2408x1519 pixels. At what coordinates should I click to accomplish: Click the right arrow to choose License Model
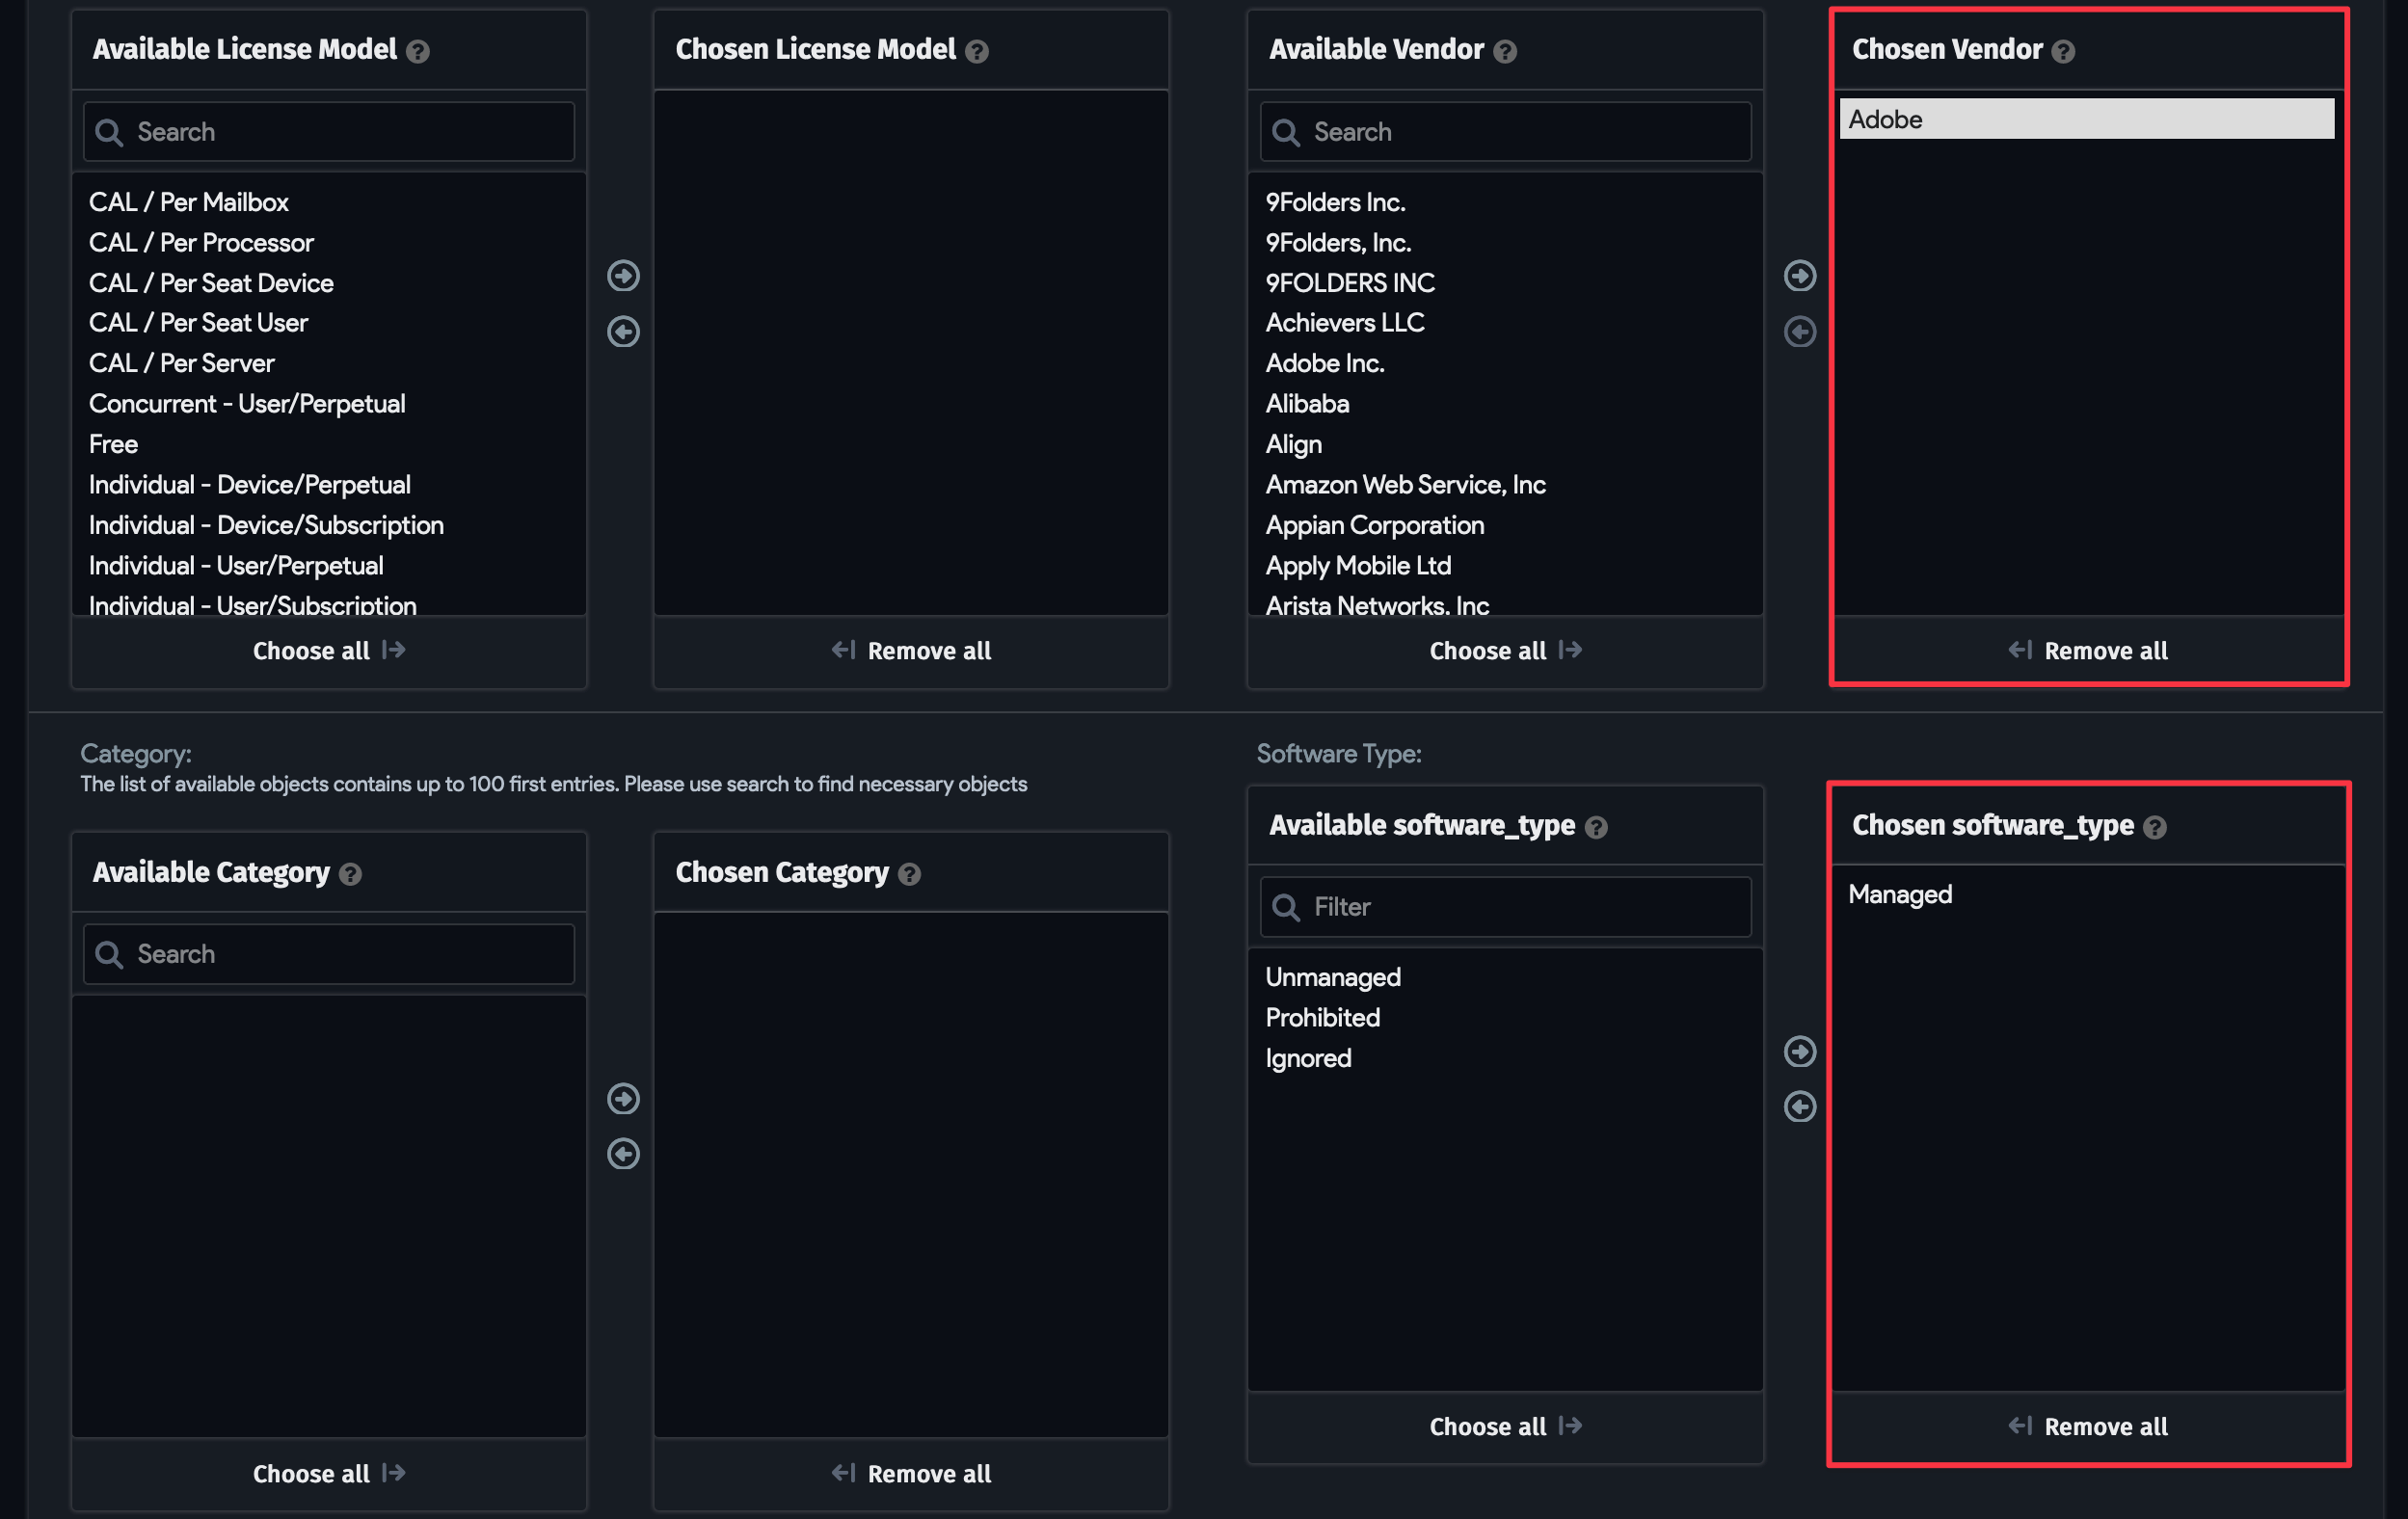623,276
